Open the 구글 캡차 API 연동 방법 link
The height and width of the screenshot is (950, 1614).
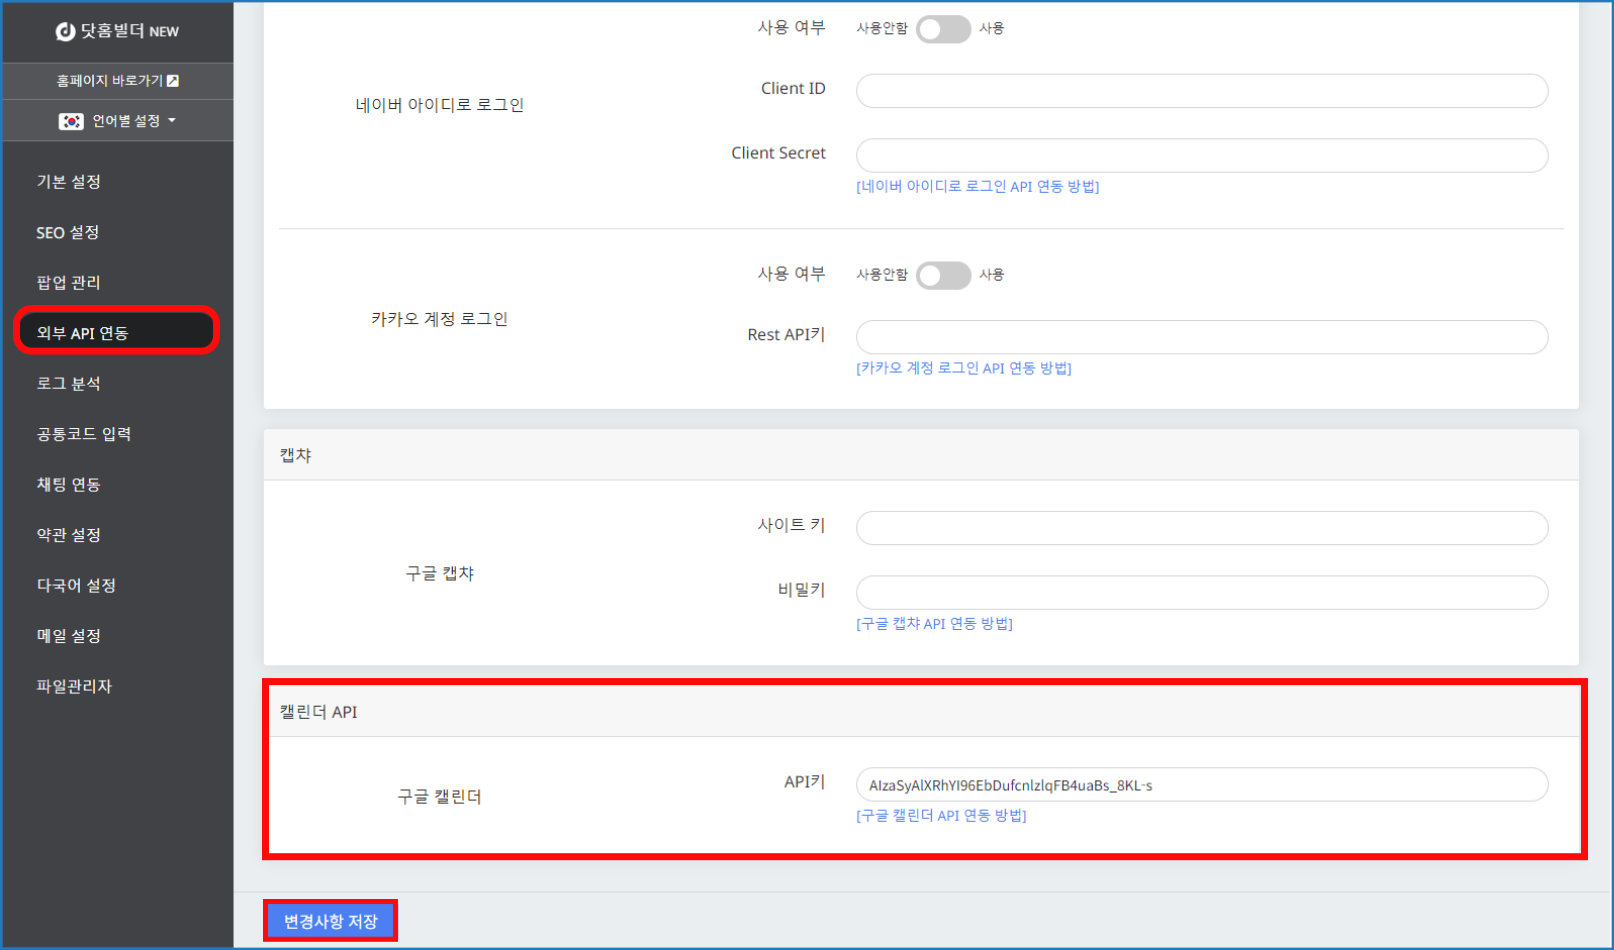coord(934,624)
